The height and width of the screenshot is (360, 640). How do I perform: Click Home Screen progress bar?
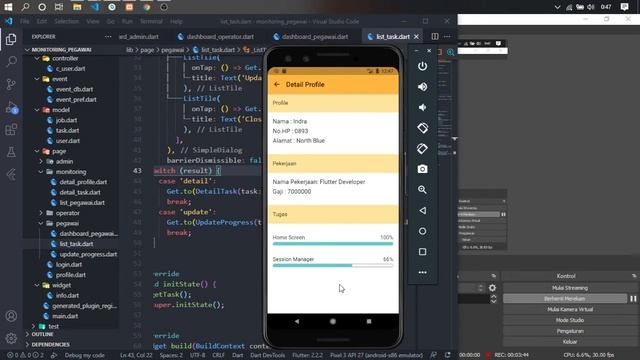pyautogui.click(x=333, y=244)
